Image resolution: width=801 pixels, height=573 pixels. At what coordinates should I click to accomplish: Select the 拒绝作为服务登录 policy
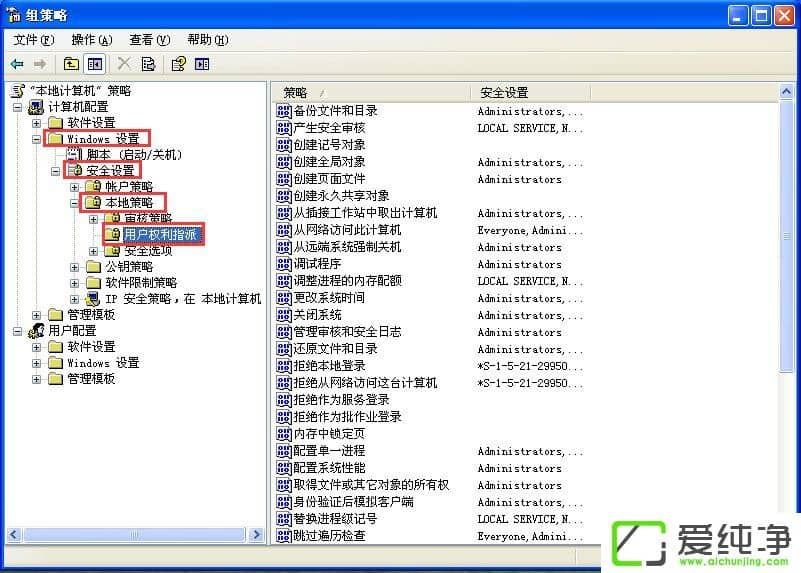click(x=341, y=399)
